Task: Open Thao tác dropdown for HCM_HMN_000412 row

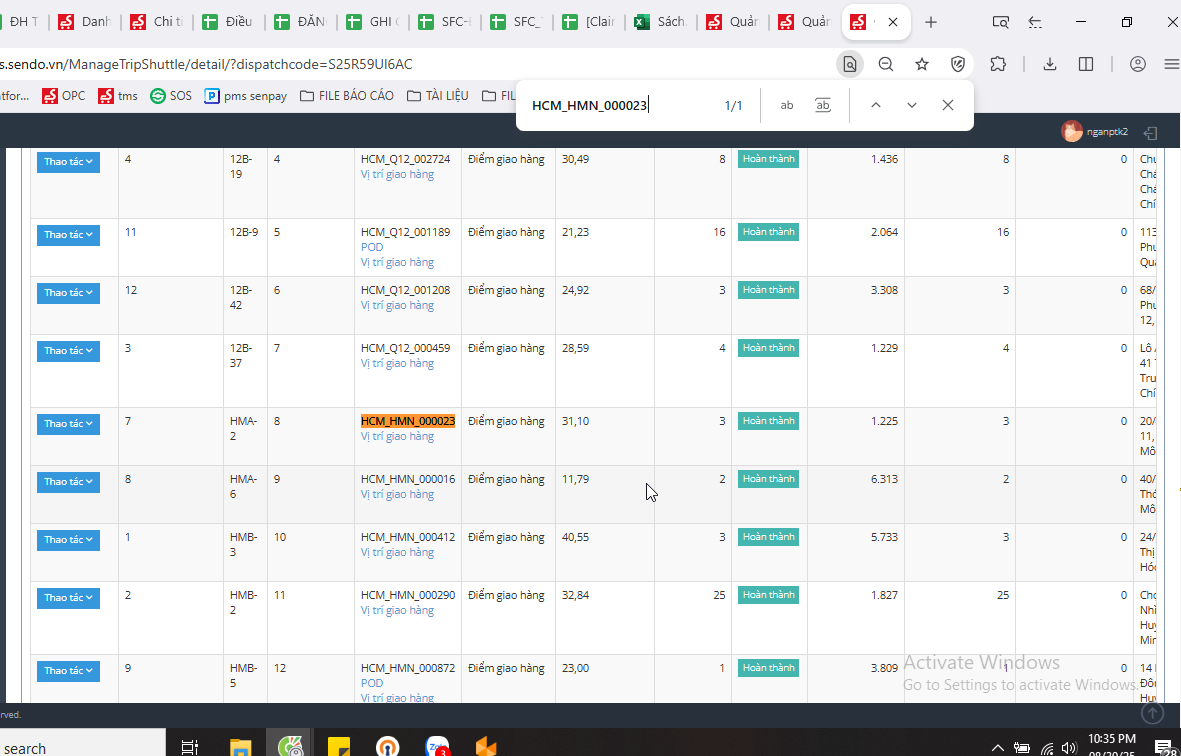Action: (69, 540)
